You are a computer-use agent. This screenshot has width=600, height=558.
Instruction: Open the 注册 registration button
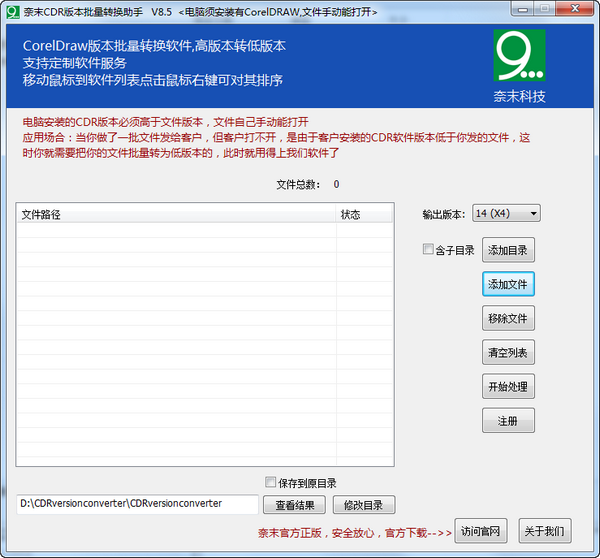pos(508,421)
